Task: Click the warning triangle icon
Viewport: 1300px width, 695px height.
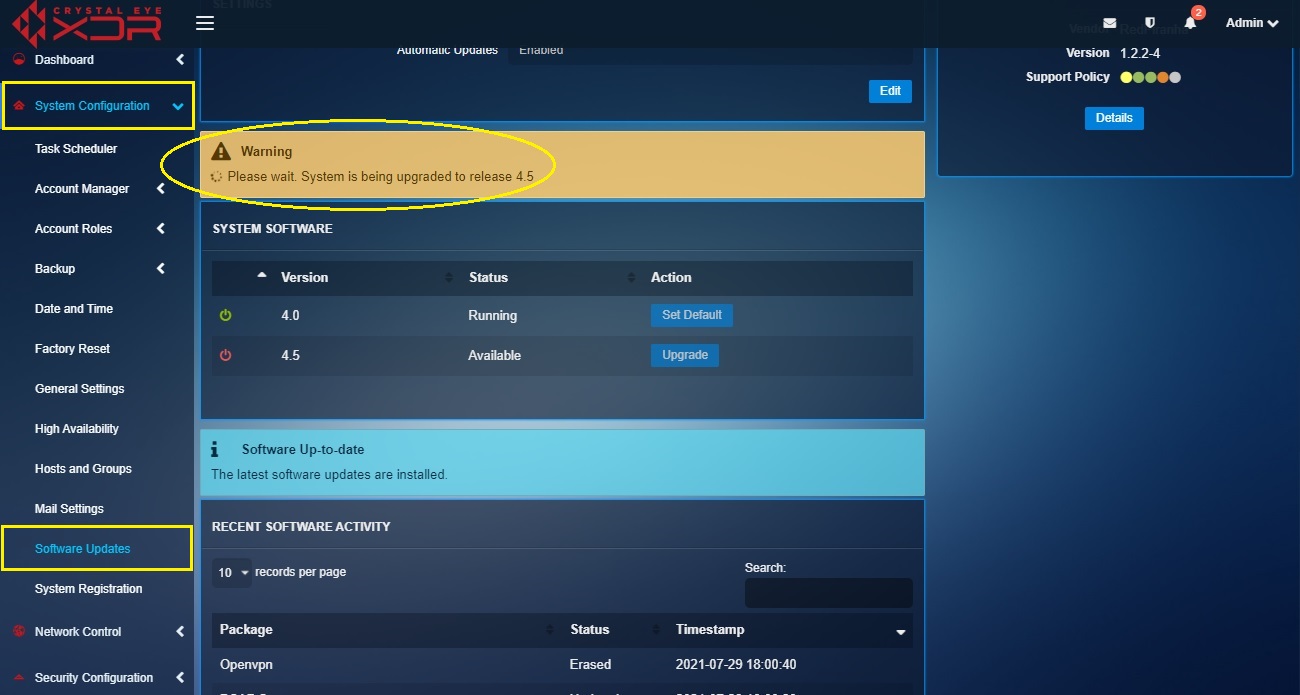Action: click(221, 151)
